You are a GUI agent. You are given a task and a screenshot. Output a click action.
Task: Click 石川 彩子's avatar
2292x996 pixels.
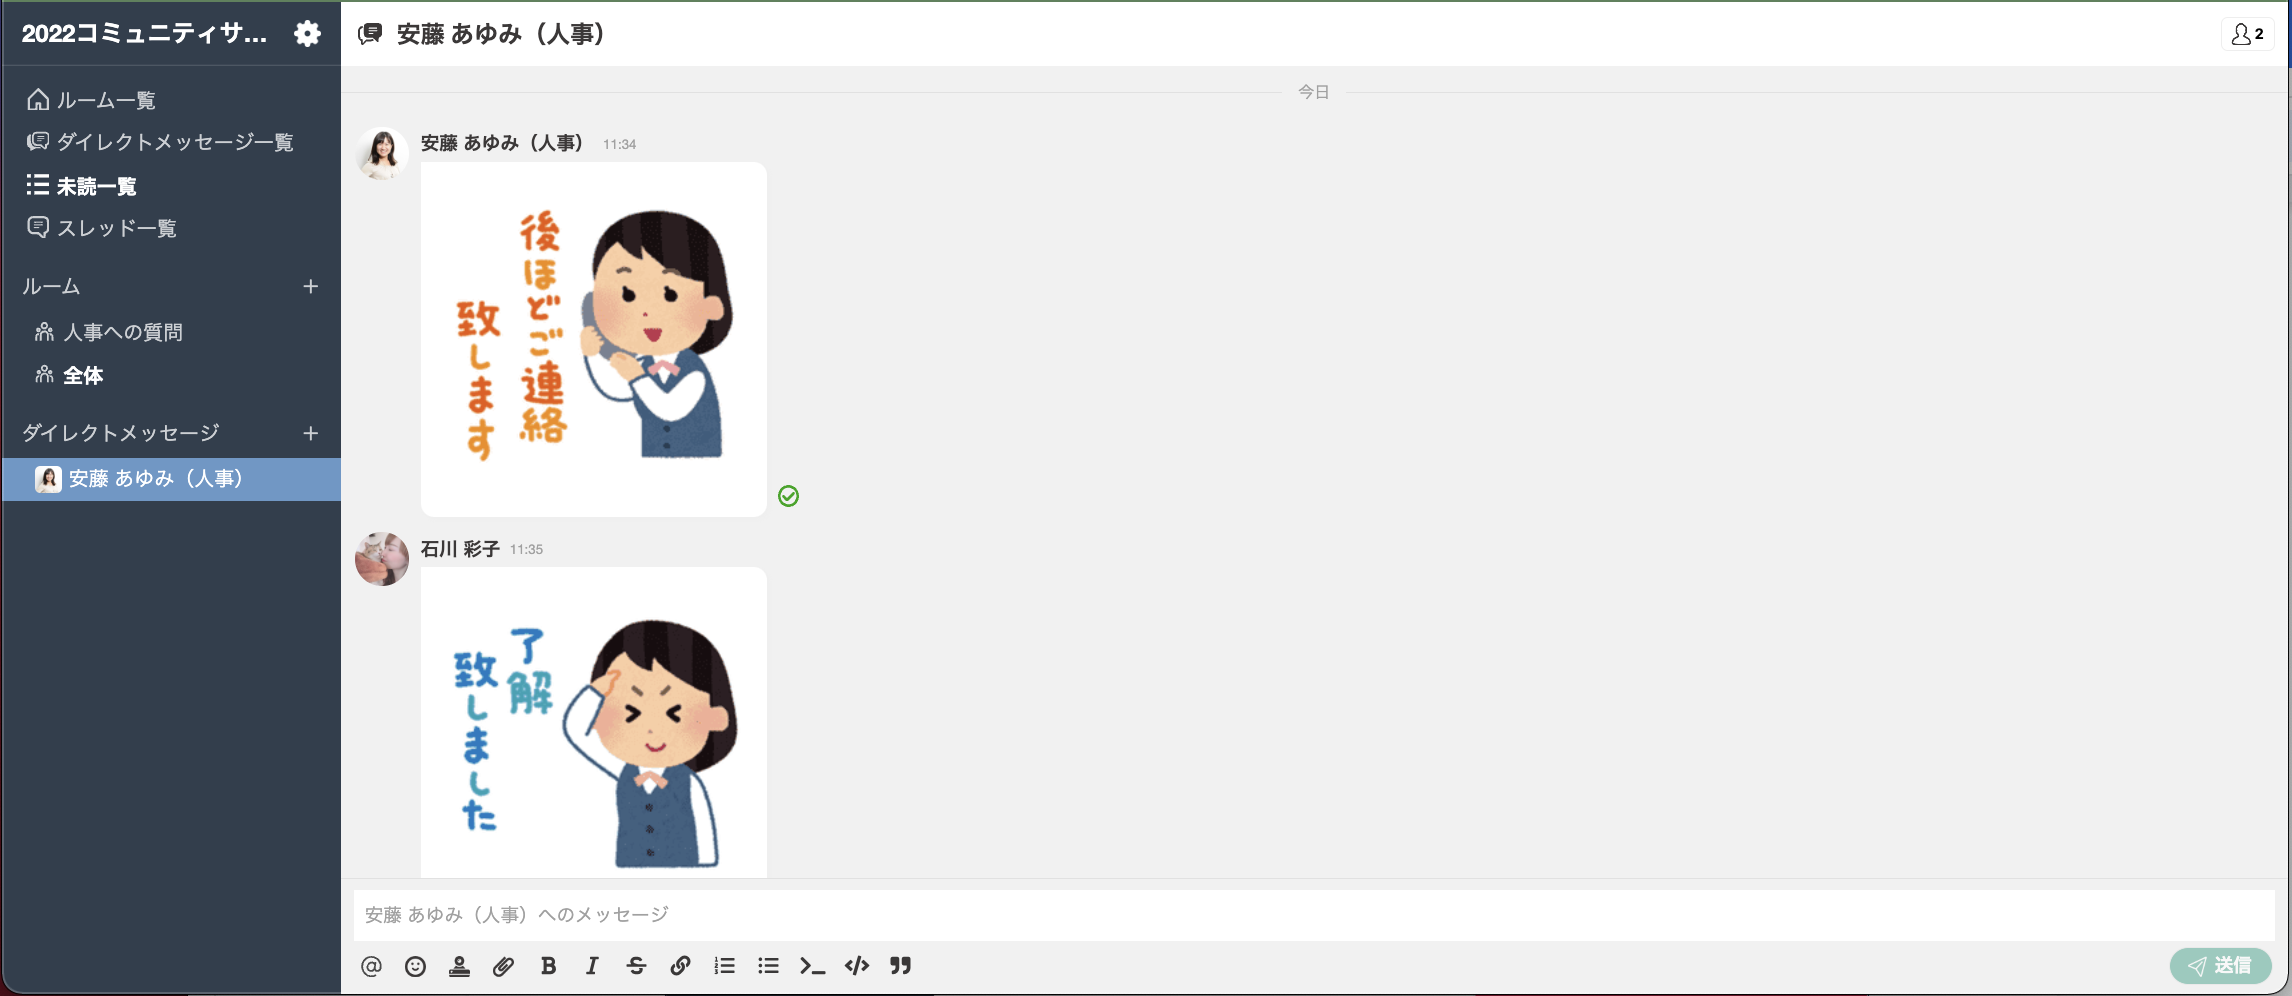pyautogui.click(x=382, y=559)
